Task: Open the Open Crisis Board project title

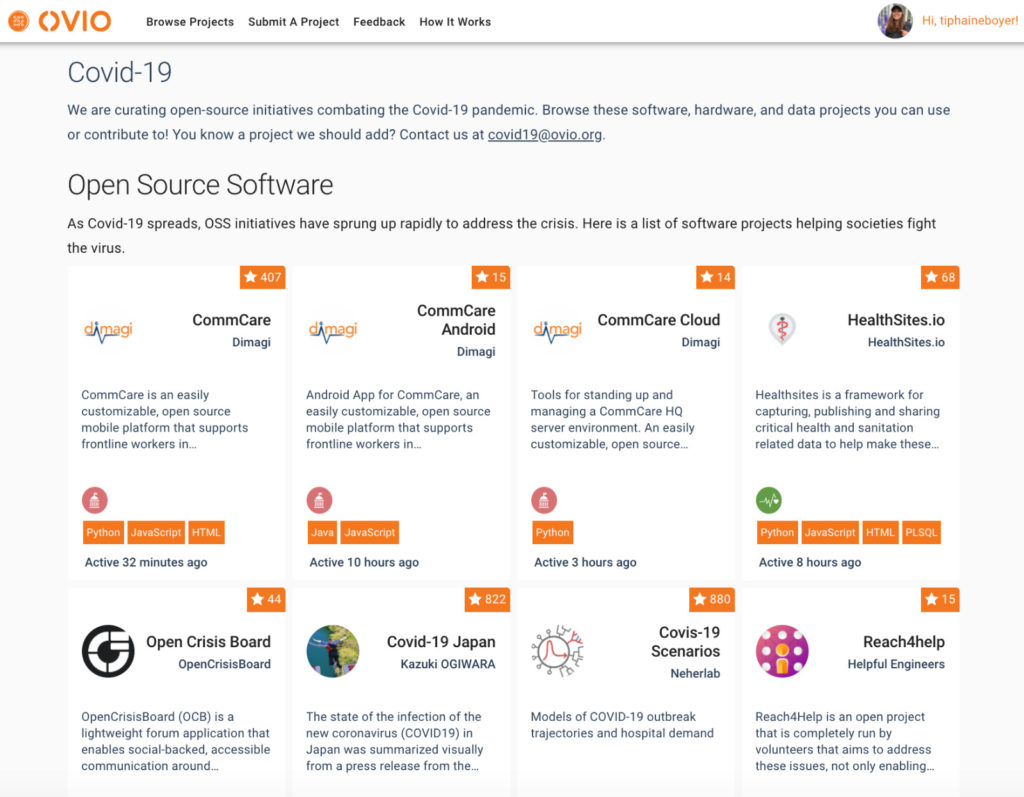Action: tap(208, 642)
